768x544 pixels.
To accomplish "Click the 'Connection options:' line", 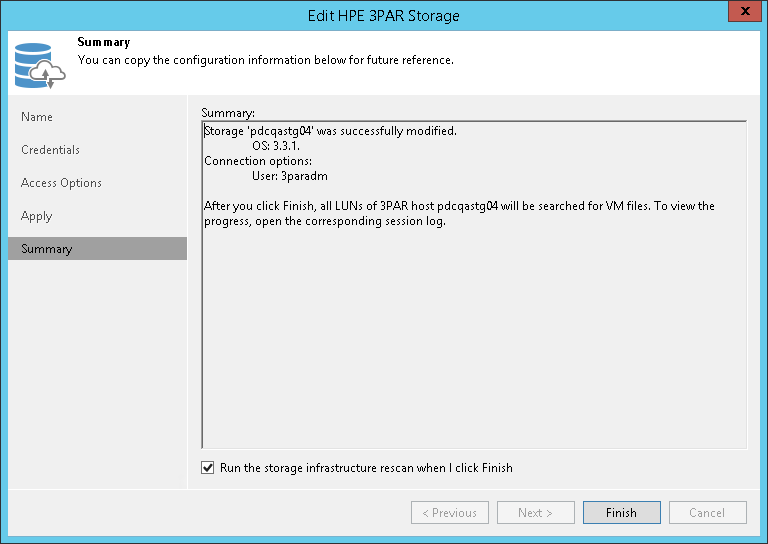I will (x=258, y=161).
